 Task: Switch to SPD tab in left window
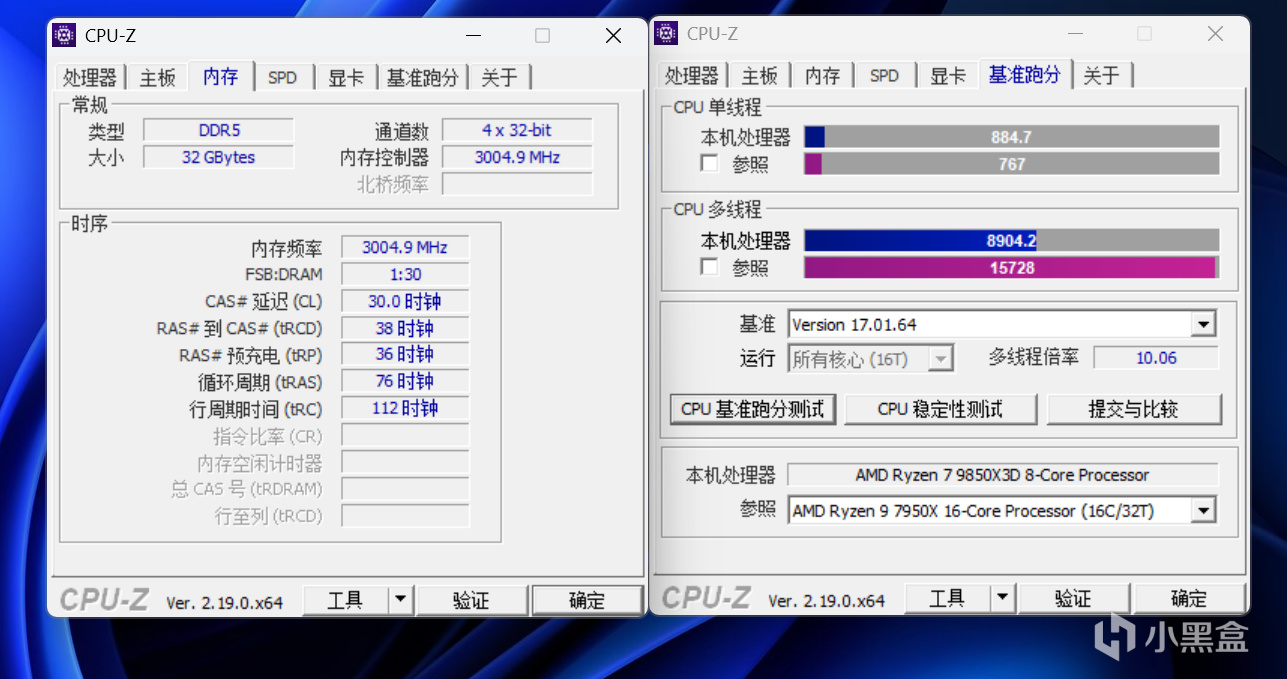(x=283, y=77)
